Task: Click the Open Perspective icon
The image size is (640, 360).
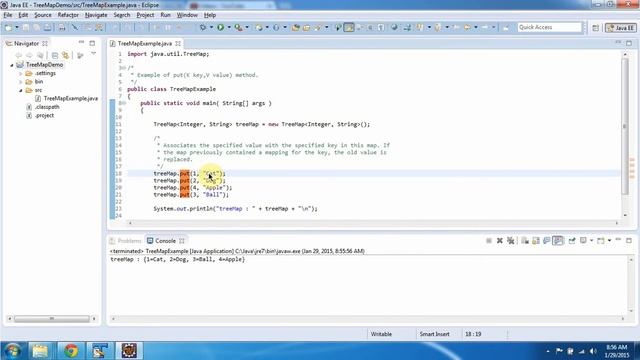Action: click(x=596, y=28)
